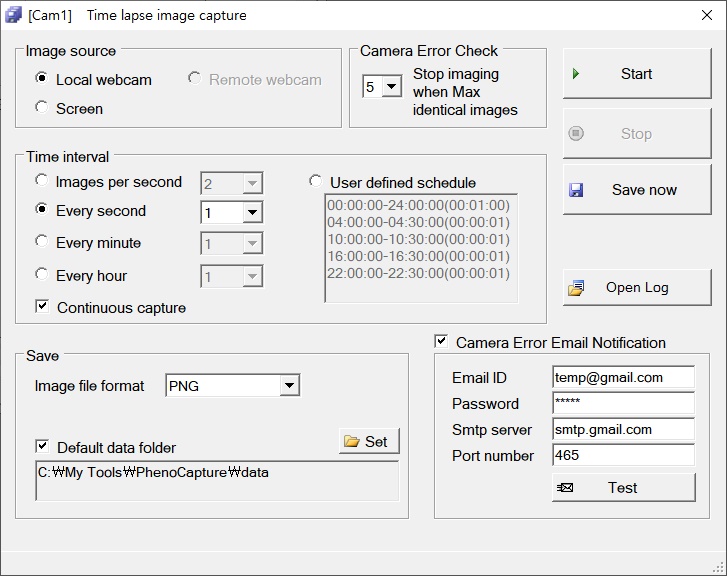Click the envelope icon on Test button
The image size is (727, 576).
click(566, 488)
